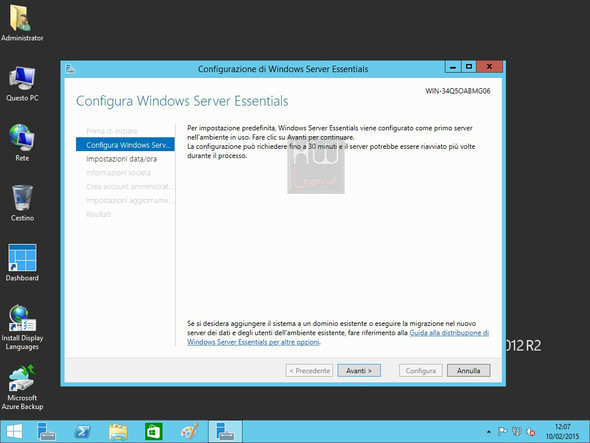Select the Install Display Languages shortcut
Screen dimensions: 590x443
(x=22, y=327)
